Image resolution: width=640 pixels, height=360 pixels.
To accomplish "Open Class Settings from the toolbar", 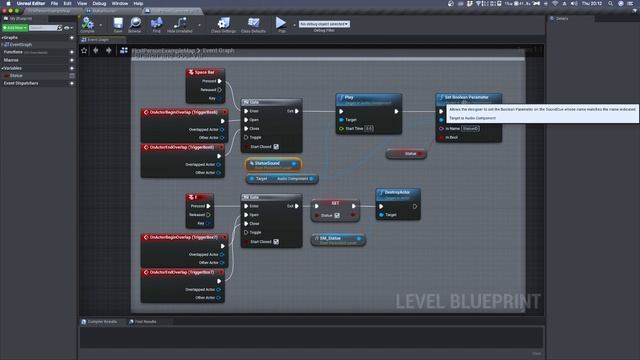I will point(223,24).
